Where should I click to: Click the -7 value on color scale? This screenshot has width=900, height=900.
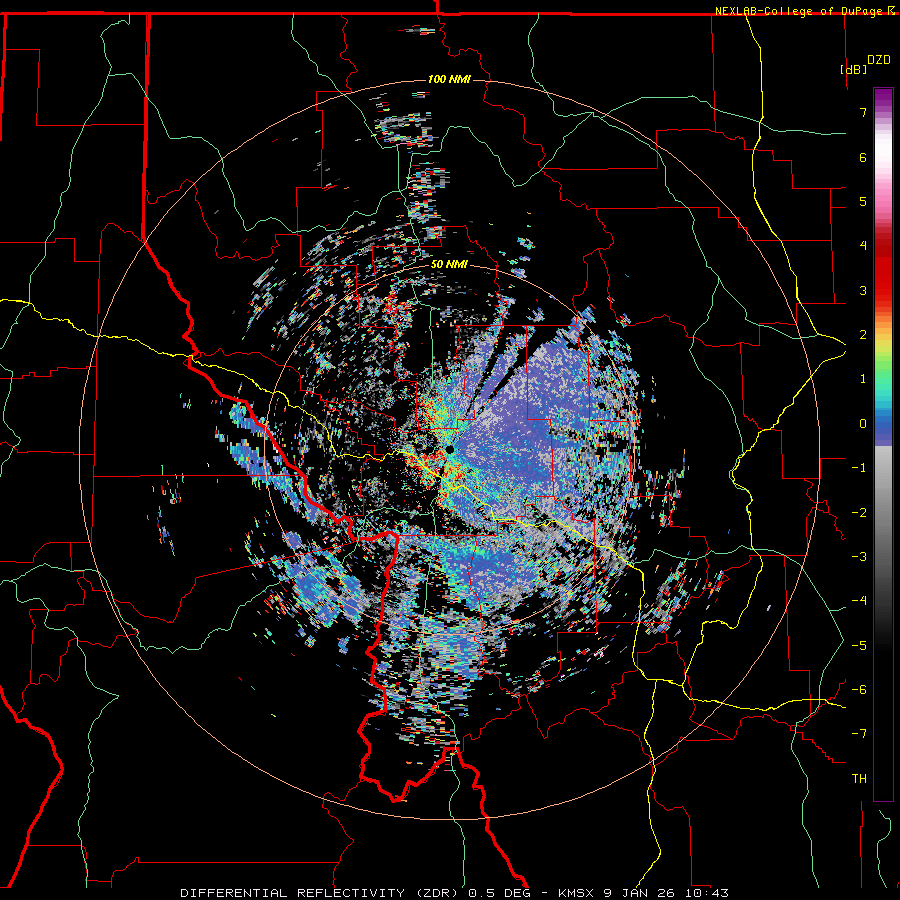[x=859, y=734]
